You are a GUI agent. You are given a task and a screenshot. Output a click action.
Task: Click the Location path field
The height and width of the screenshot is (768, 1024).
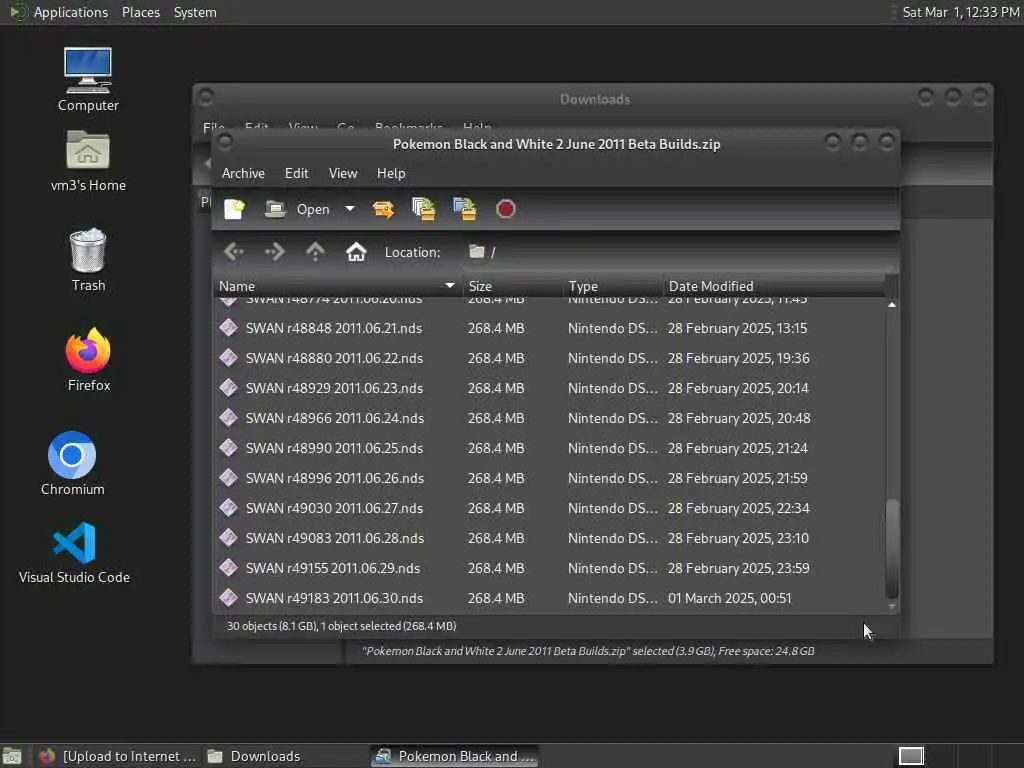[x=679, y=252]
